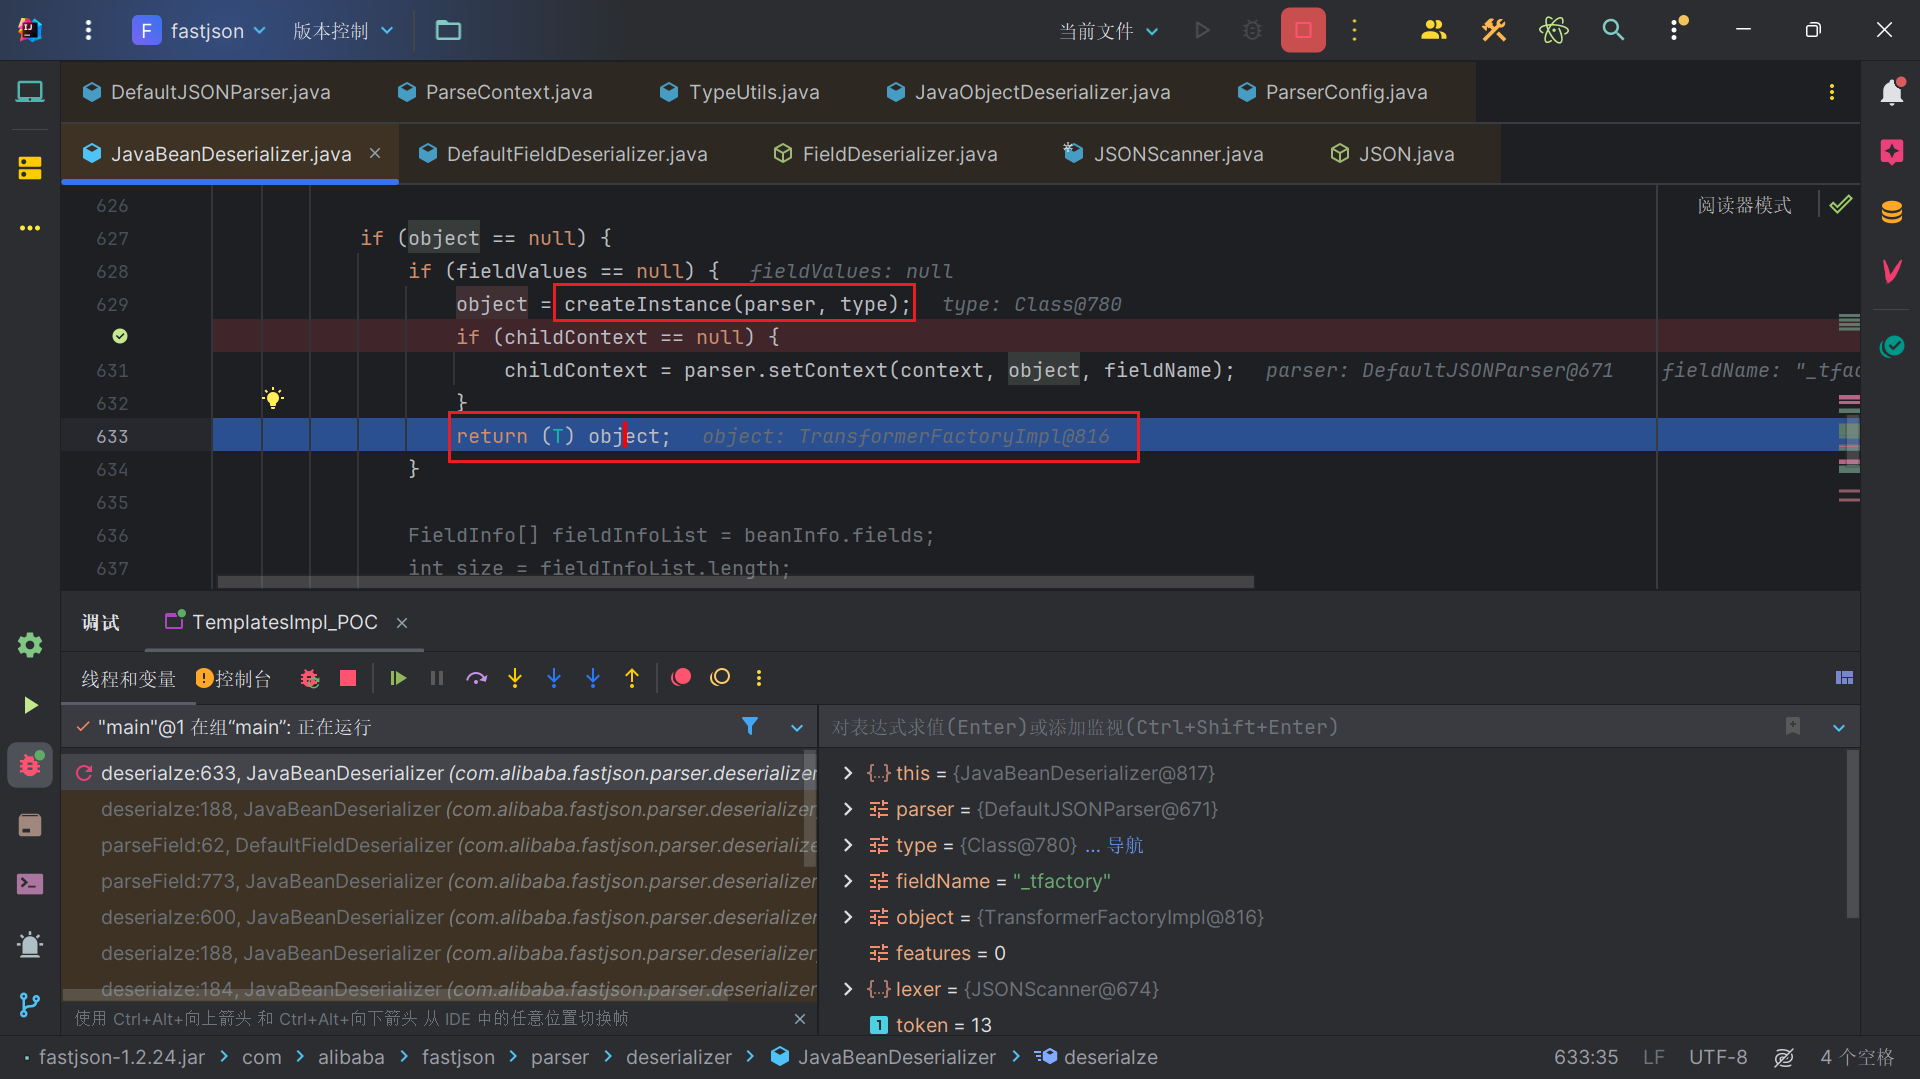Select frame parseField:62, DefaultFieldDeserializer
This screenshot has height=1079, width=1920.
click(x=439, y=845)
